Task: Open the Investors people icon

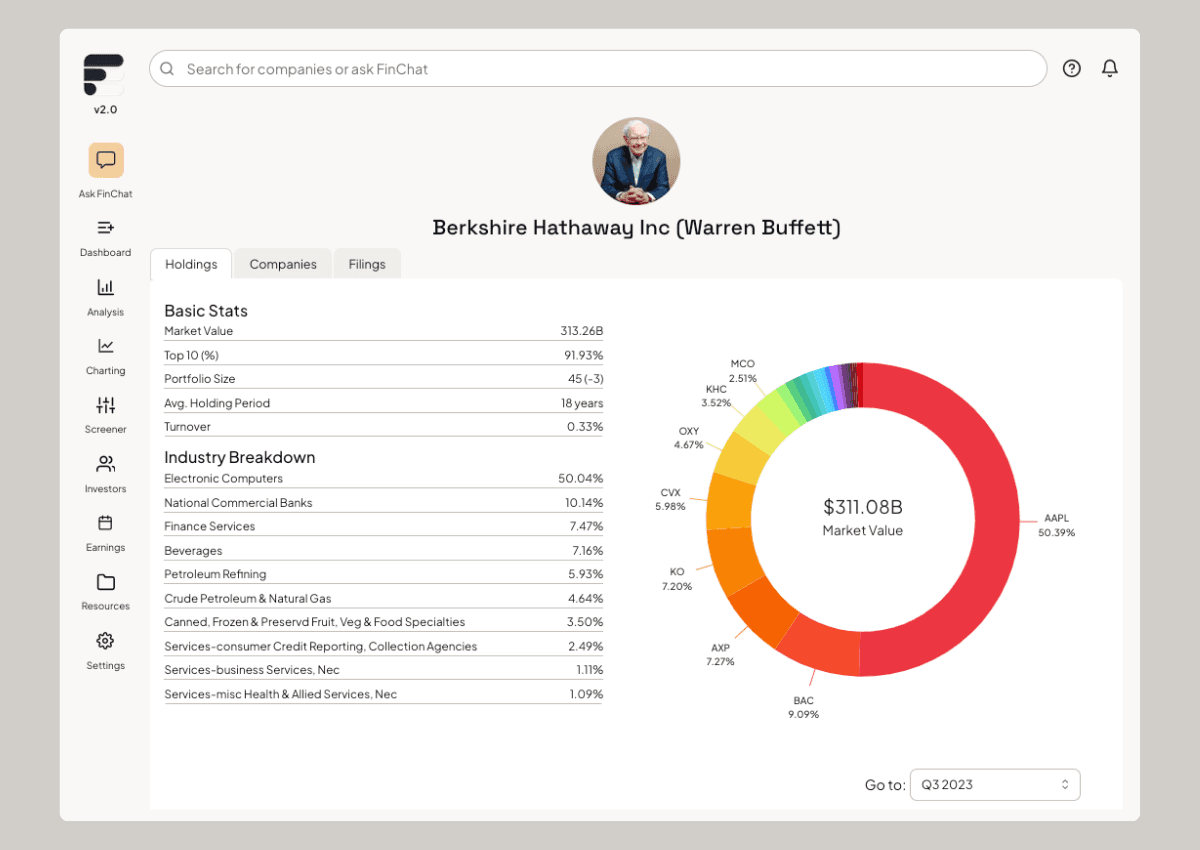Action: tap(106, 464)
